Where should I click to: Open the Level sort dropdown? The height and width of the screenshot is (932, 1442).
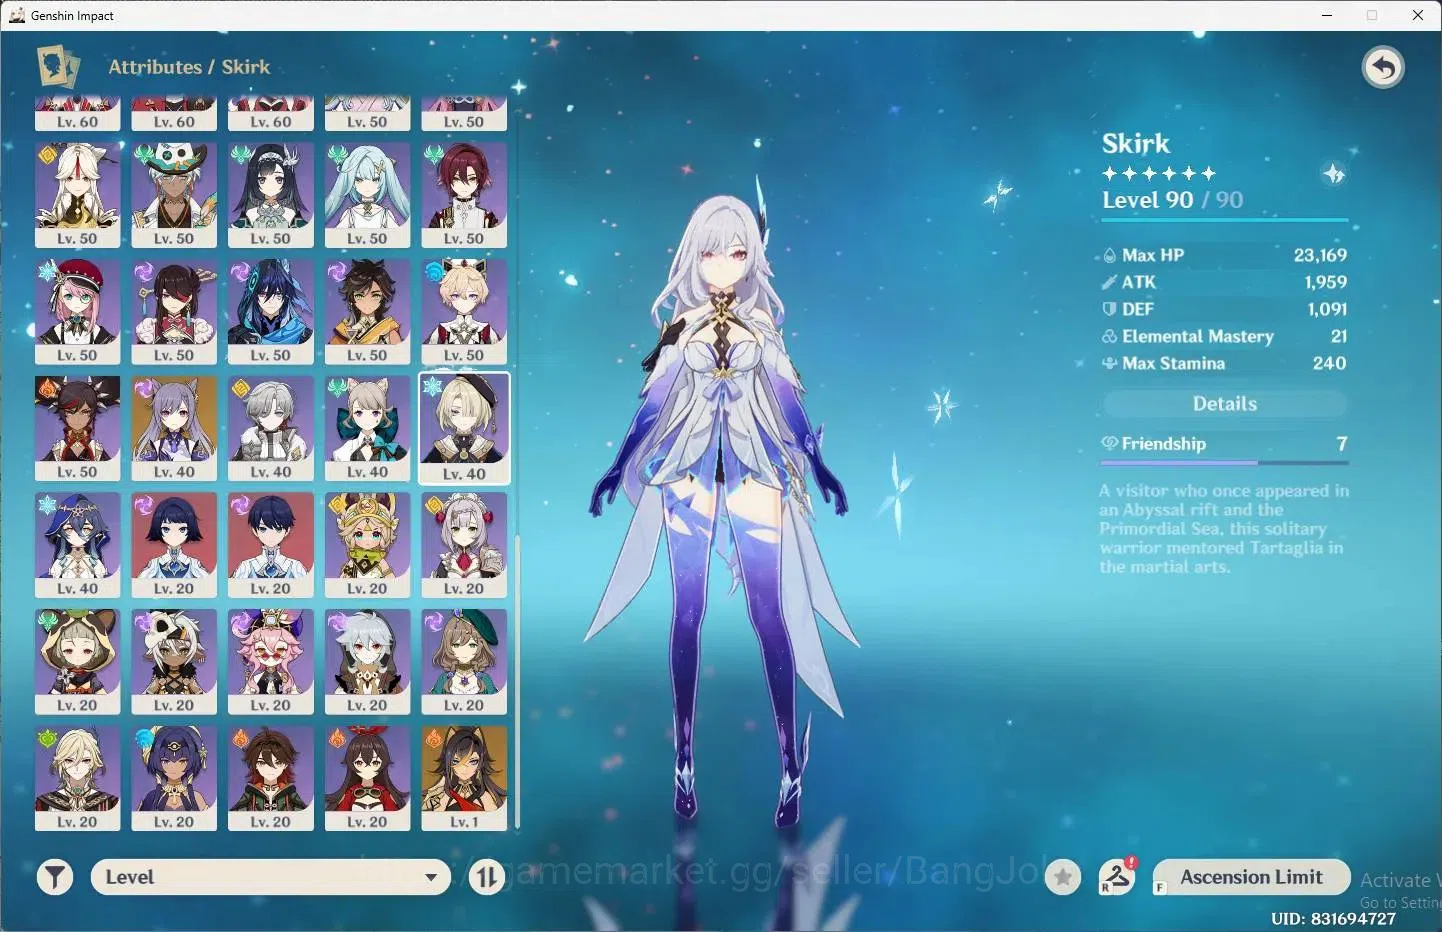[270, 877]
